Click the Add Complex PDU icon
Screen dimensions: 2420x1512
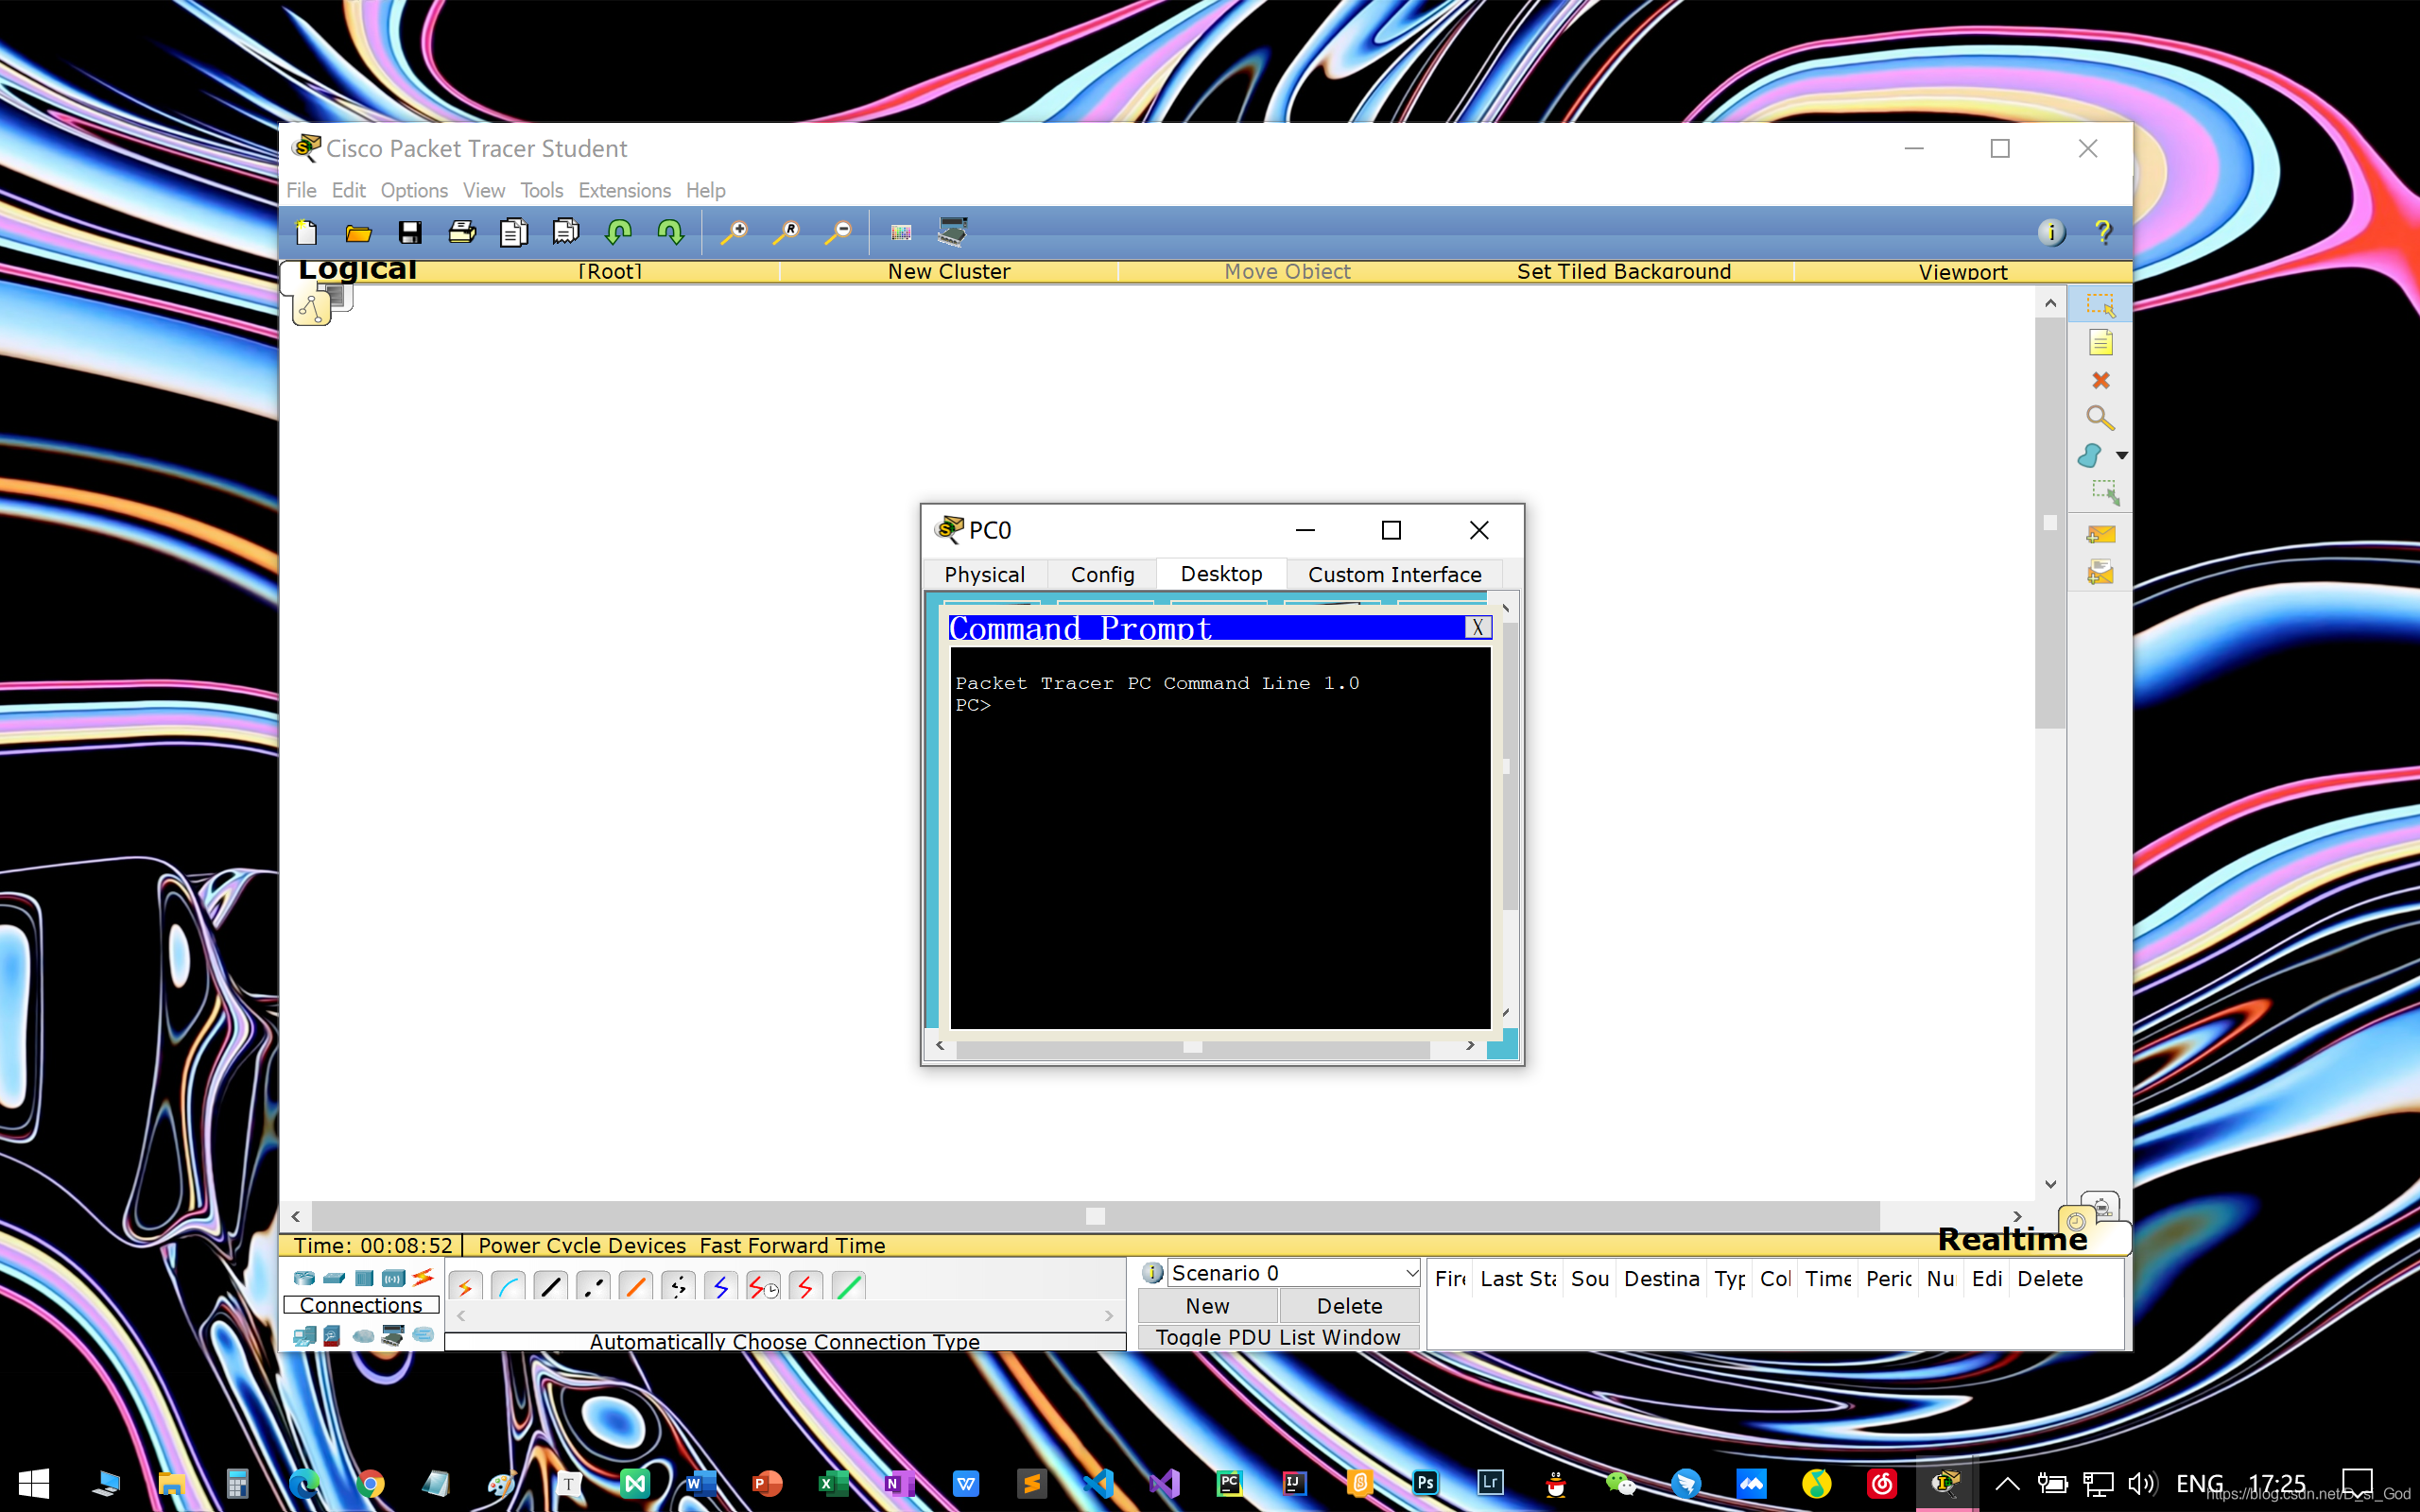[x=2100, y=572]
